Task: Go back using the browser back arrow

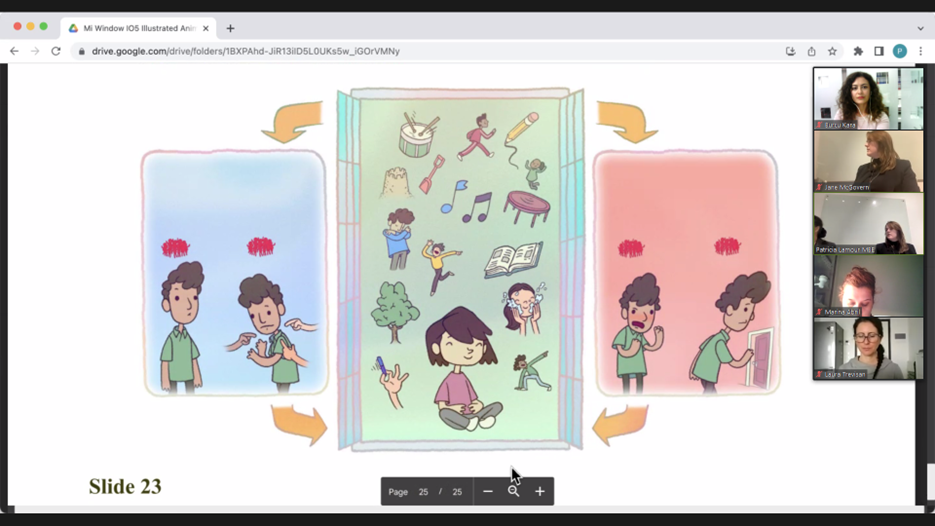Action: pyautogui.click(x=14, y=51)
